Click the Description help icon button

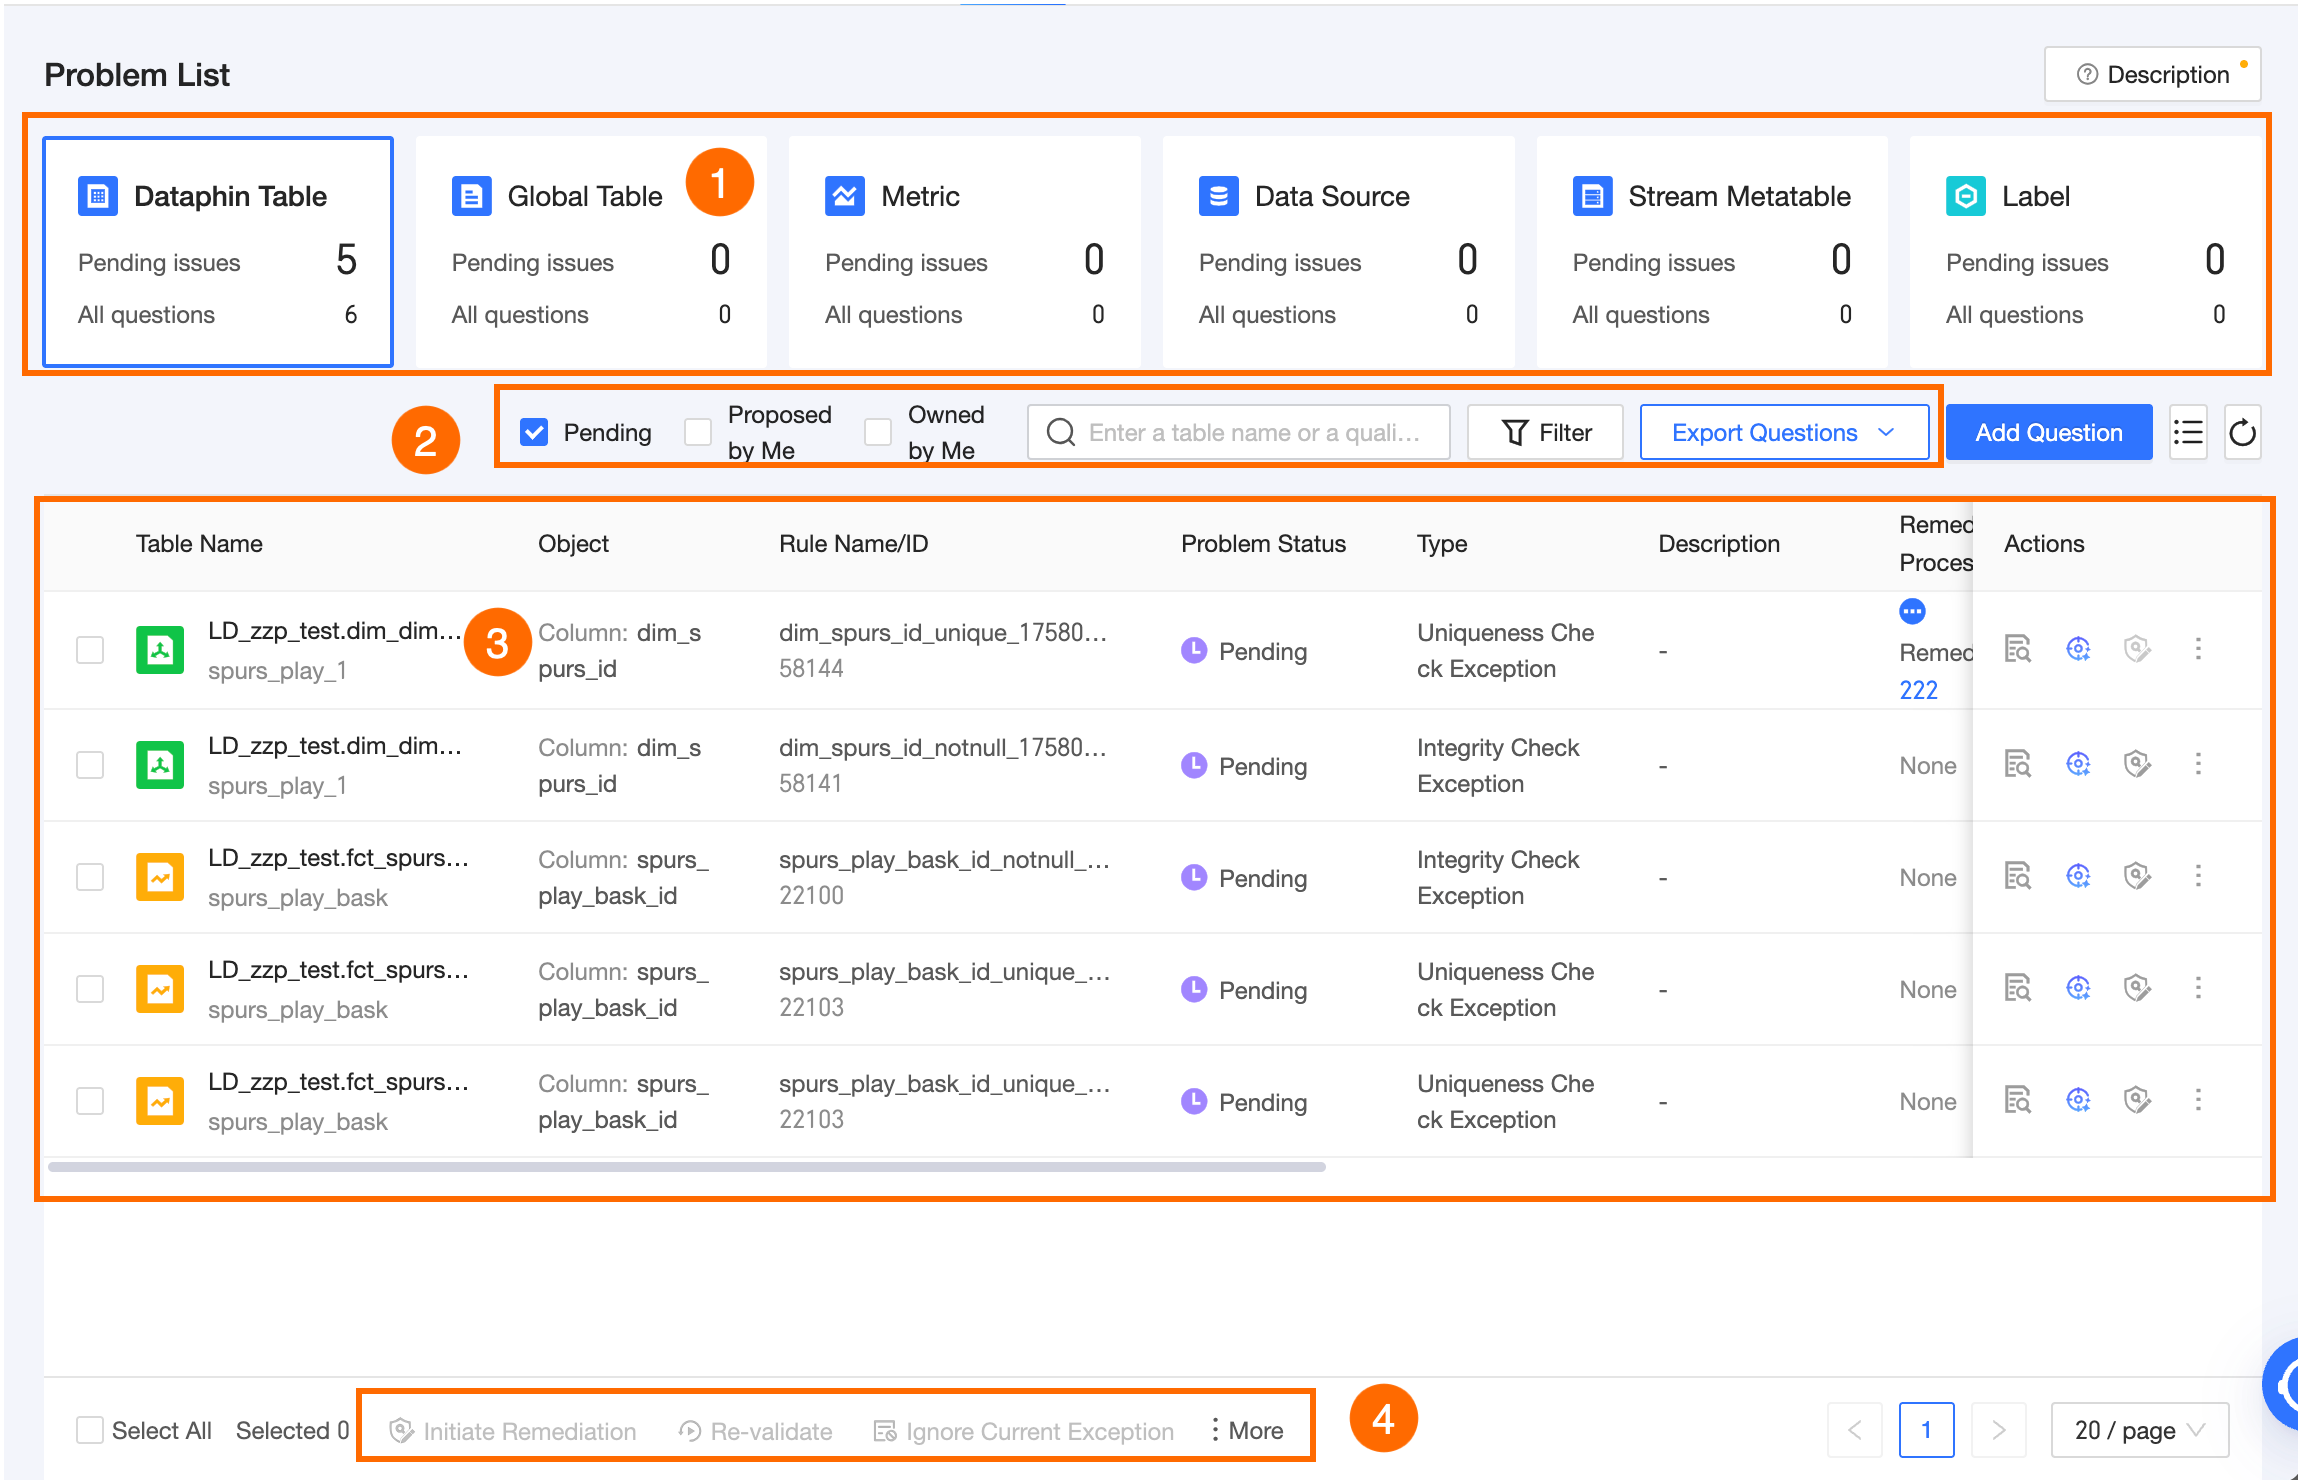pos(2152,75)
